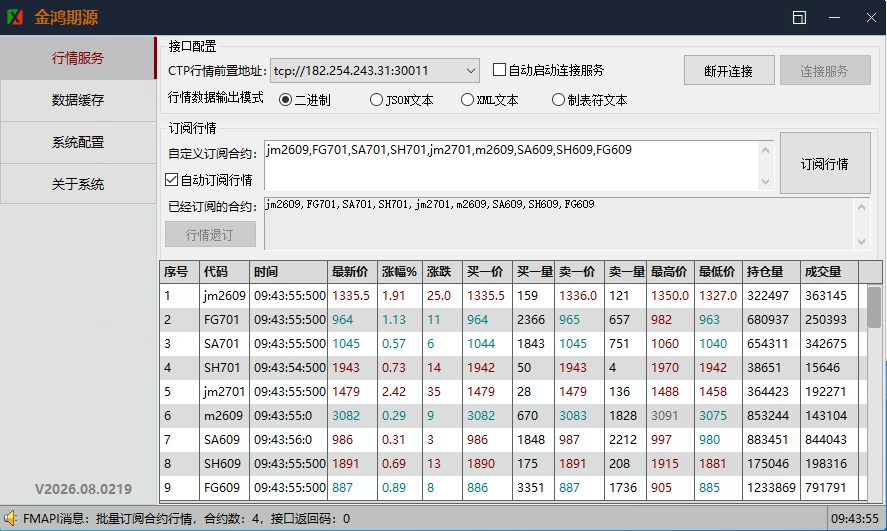
Task: Switch to 系统配置 sidebar tab
Action: (x=77, y=143)
